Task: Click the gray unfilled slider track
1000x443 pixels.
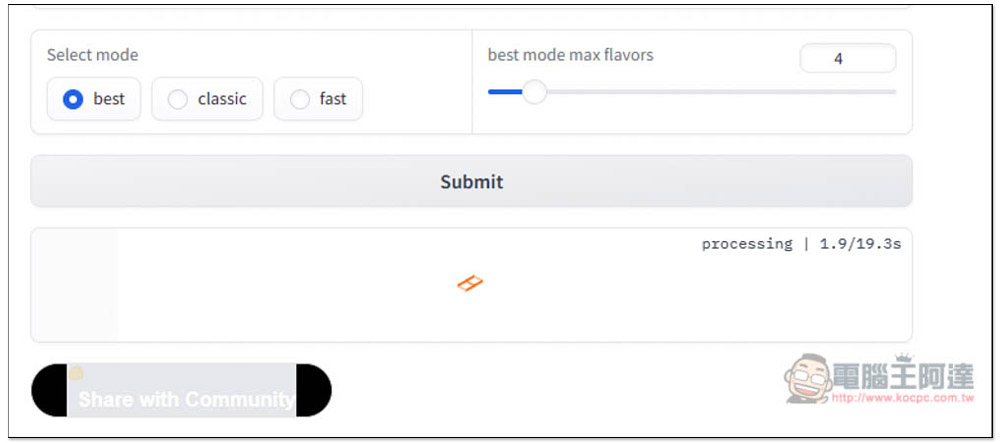Action: tap(721, 92)
